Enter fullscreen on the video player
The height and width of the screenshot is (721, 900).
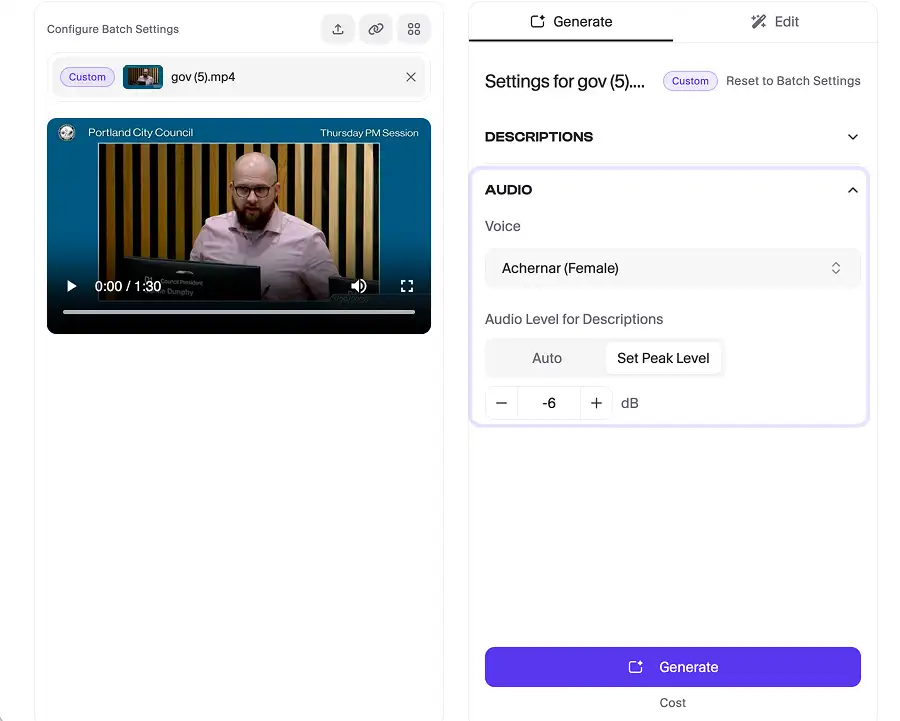[x=407, y=286]
